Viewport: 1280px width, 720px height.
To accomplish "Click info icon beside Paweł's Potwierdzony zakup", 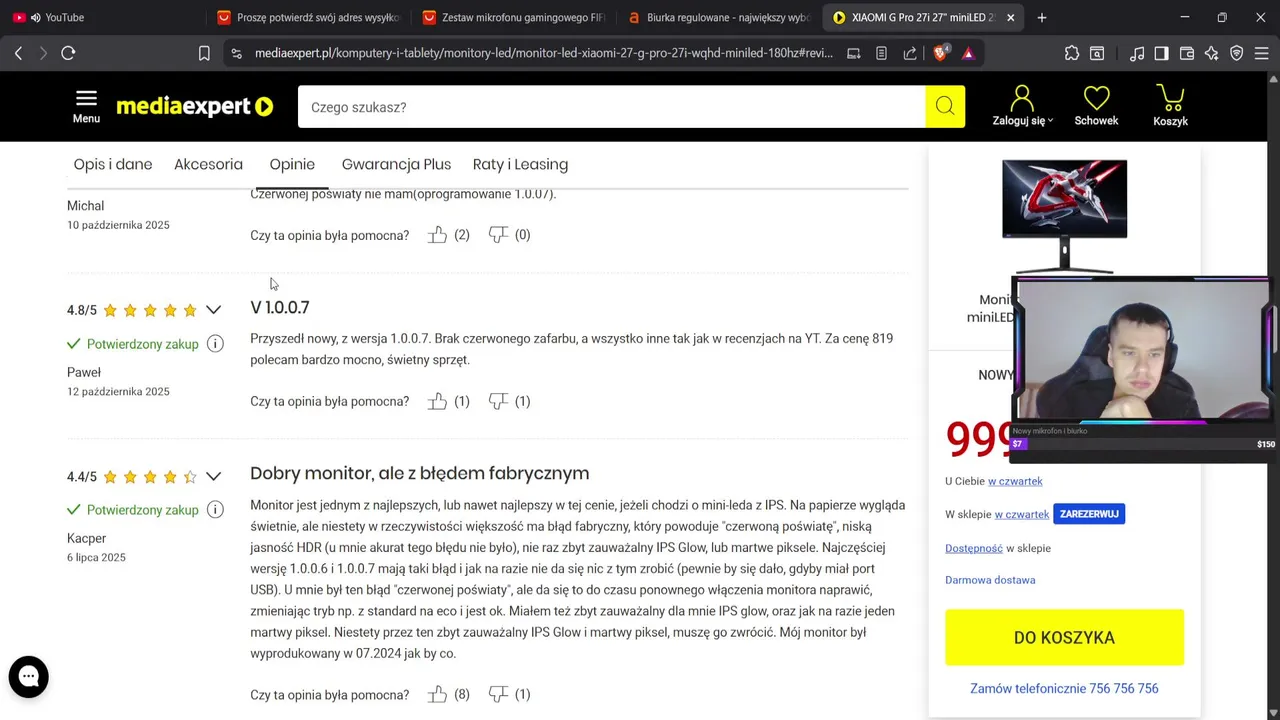I will tap(215, 344).
